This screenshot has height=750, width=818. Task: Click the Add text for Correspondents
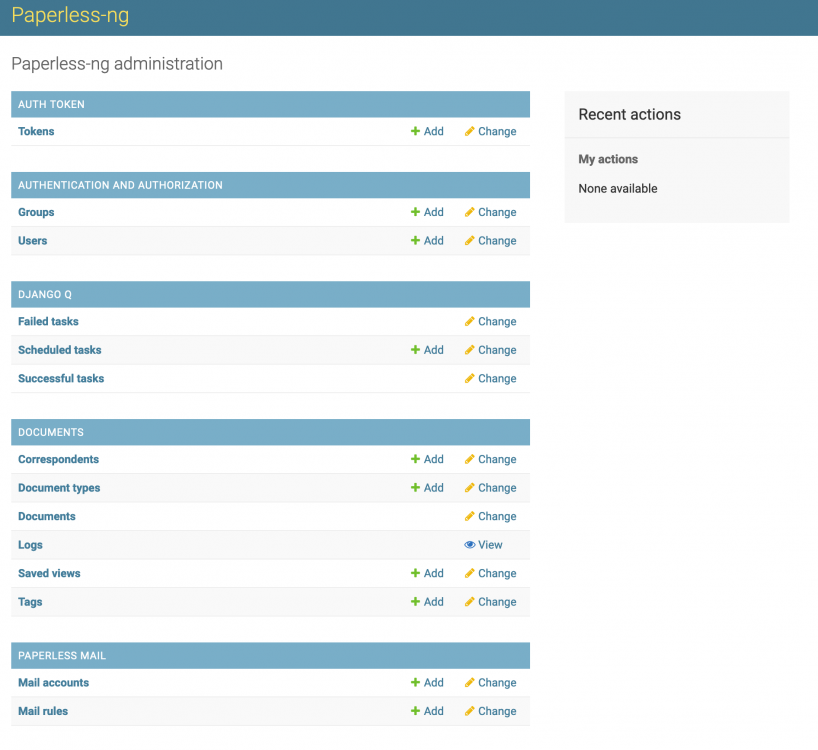(x=434, y=459)
